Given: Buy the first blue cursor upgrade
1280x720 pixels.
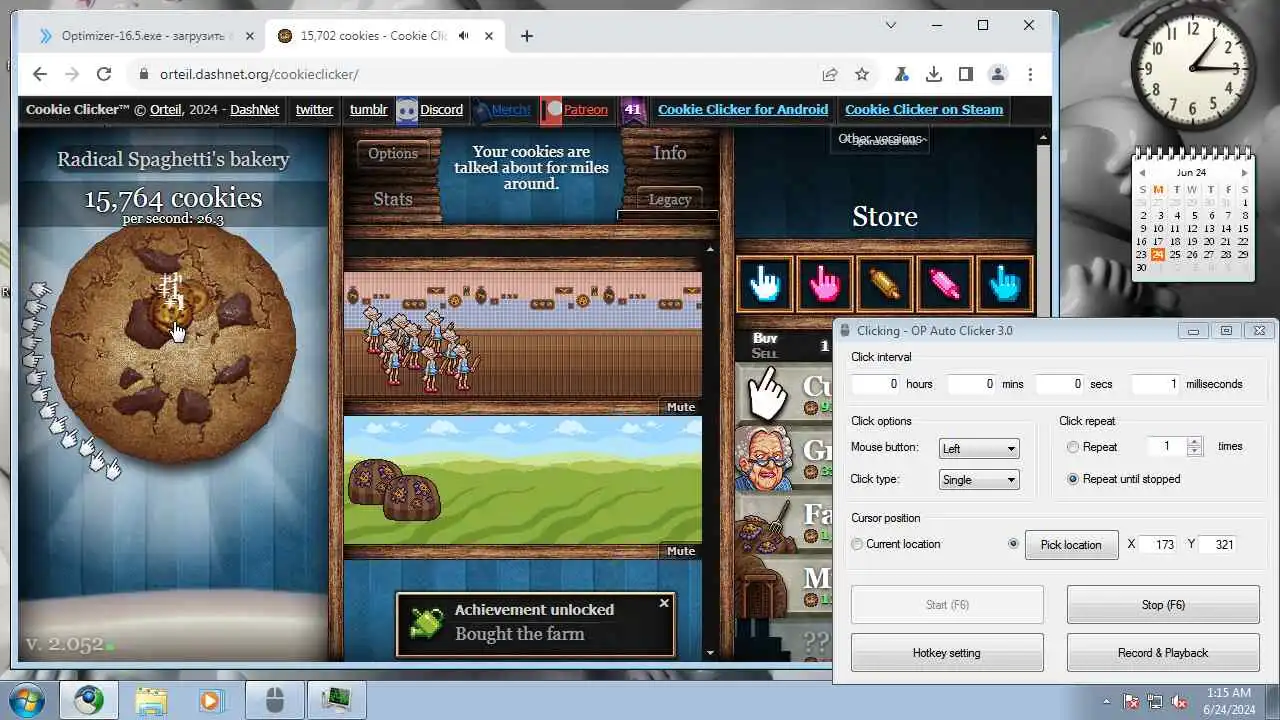Looking at the screenshot, I should point(765,283).
